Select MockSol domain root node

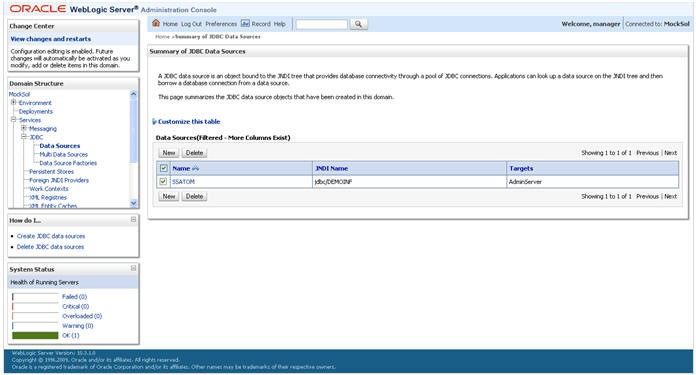[20, 94]
